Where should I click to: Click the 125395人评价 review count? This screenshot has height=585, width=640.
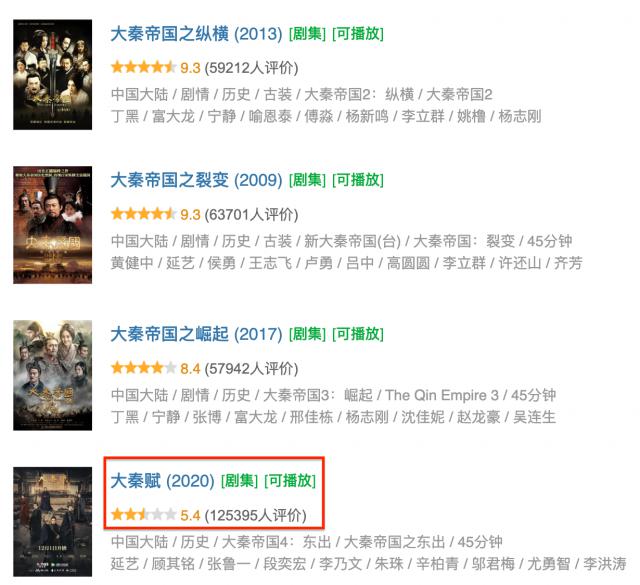256,515
